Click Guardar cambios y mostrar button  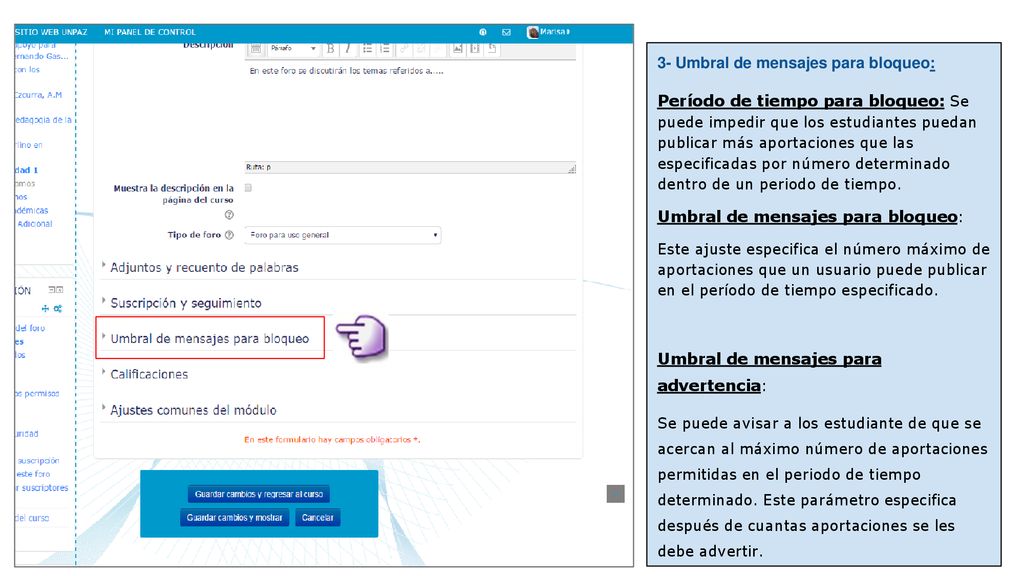[234, 518]
